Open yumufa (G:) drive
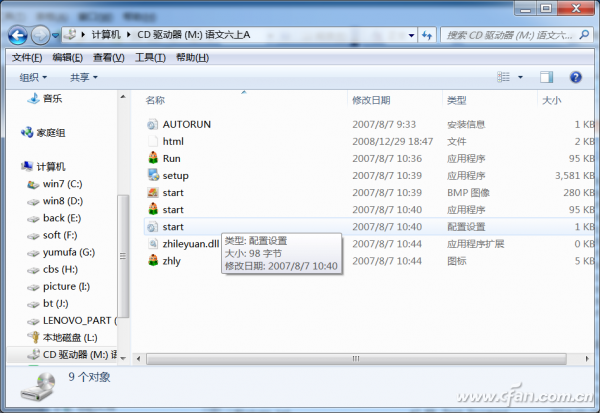This screenshot has height=413, width=600. tap(69, 252)
